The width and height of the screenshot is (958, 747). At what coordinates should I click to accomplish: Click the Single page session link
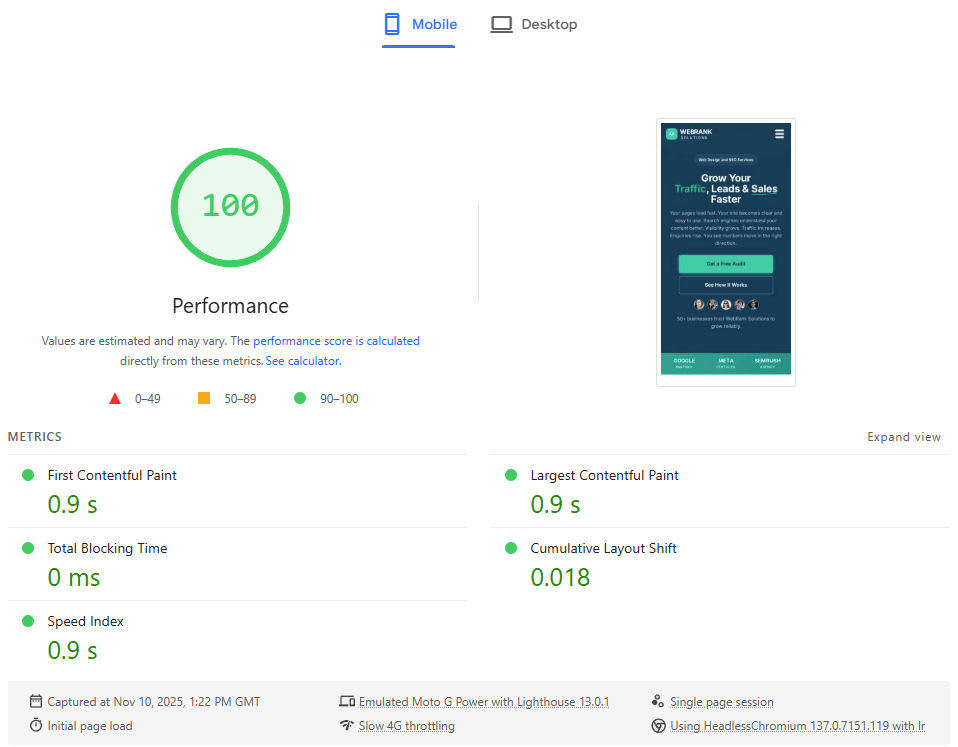click(x=721, y=702)
